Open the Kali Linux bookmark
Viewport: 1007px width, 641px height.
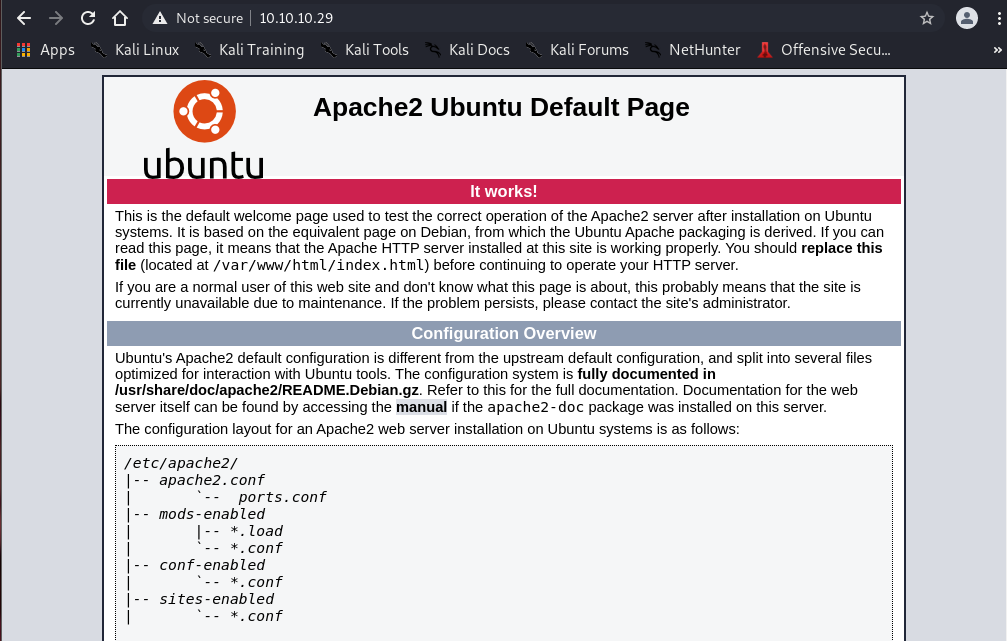pyautogui.click(x=135, y=49)
